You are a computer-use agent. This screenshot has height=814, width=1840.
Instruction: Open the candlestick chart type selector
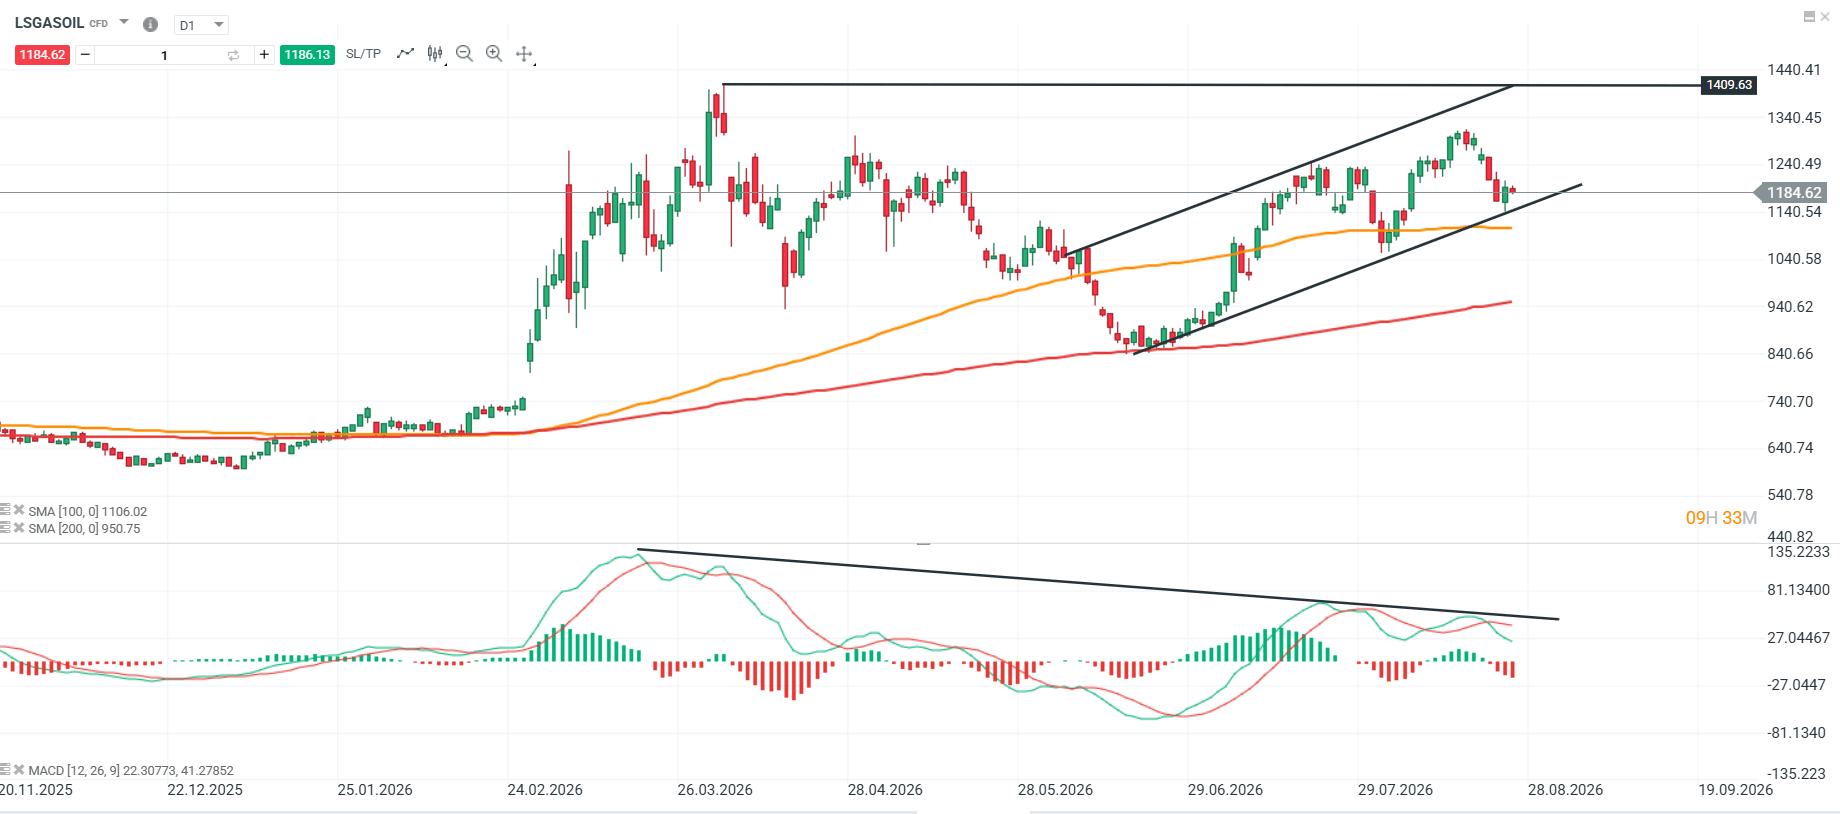(x=435, y=53)
